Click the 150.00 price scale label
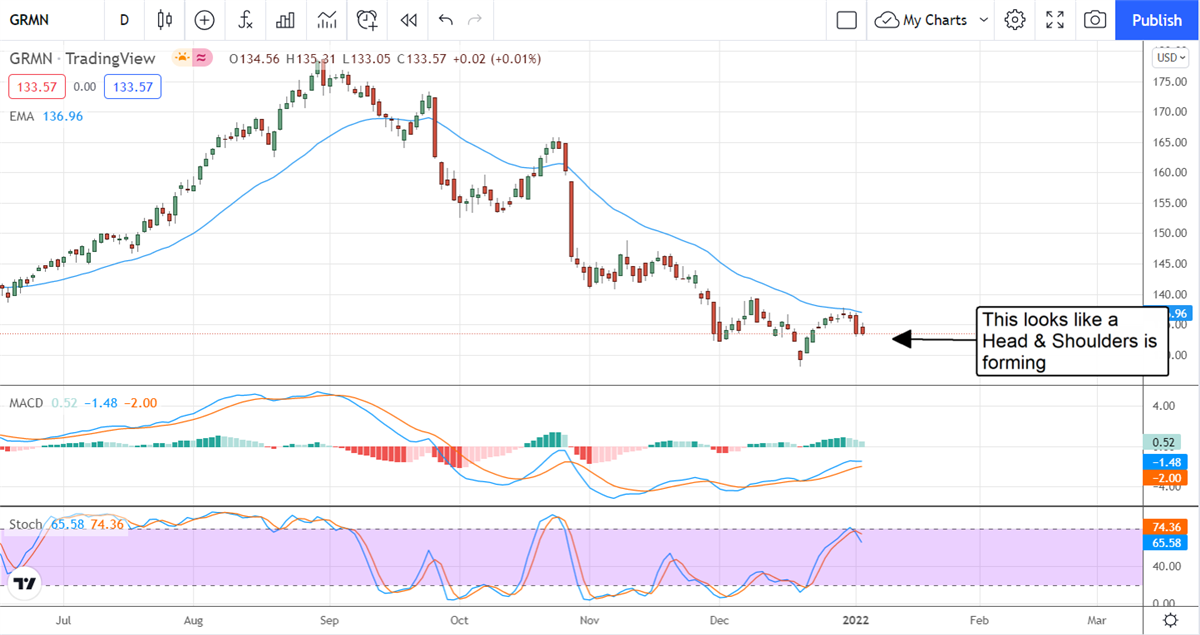Viewport: 1200px width, 635px height. pos(1168,233)
